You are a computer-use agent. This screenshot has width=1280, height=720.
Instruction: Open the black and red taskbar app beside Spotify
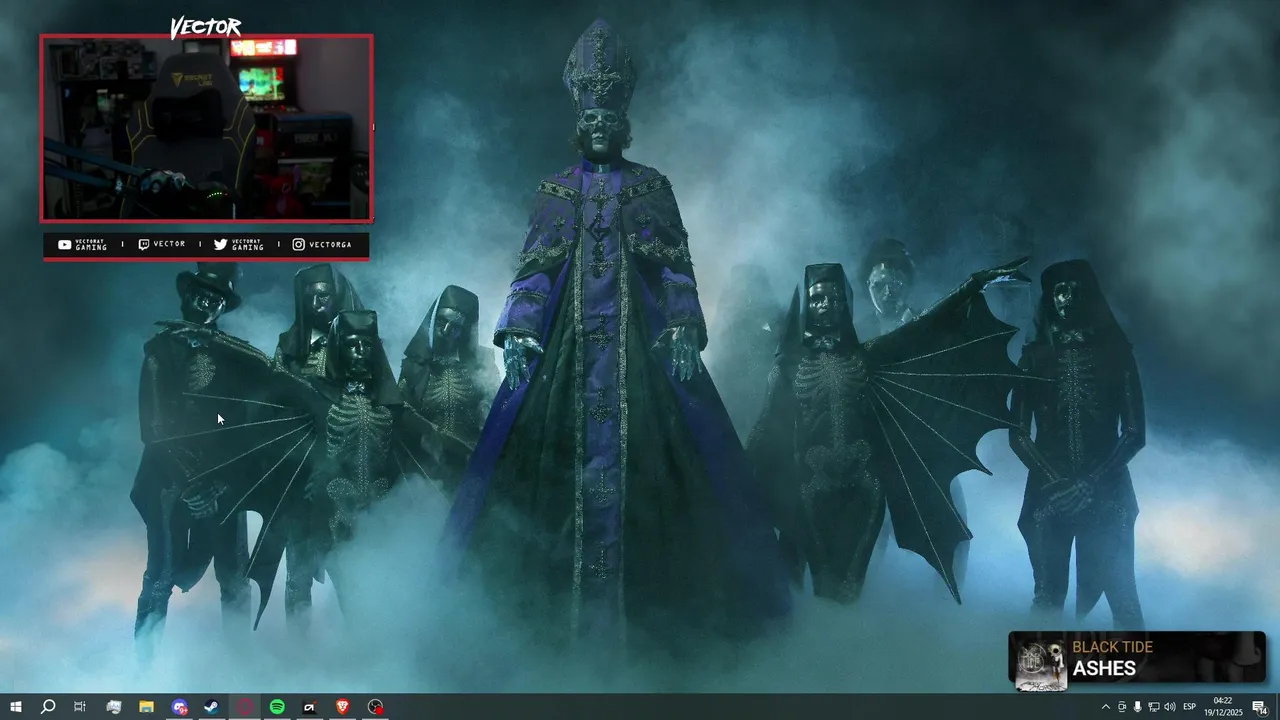tap(310, 707)
